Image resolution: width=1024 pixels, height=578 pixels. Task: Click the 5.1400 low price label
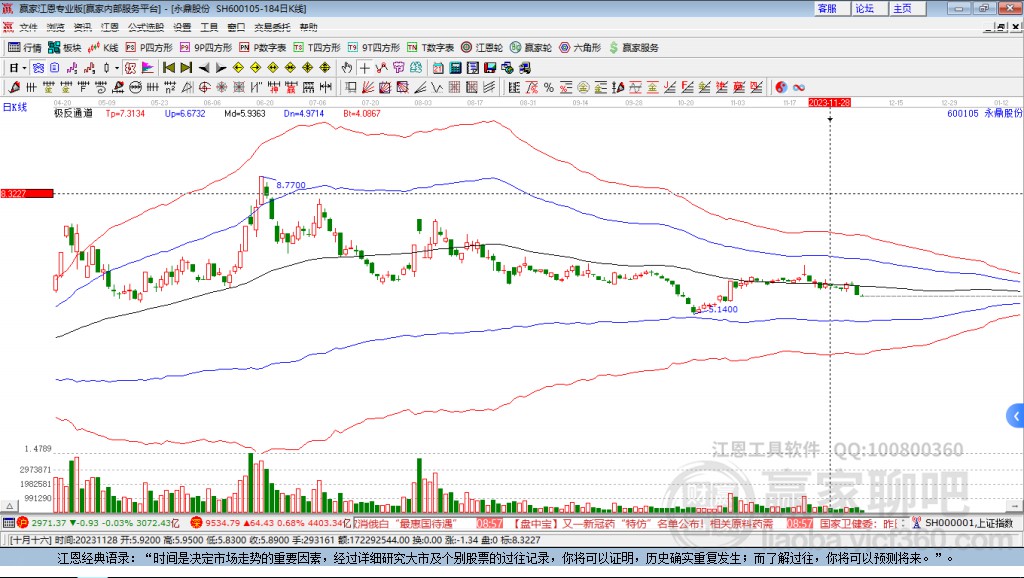click(723, 309)
